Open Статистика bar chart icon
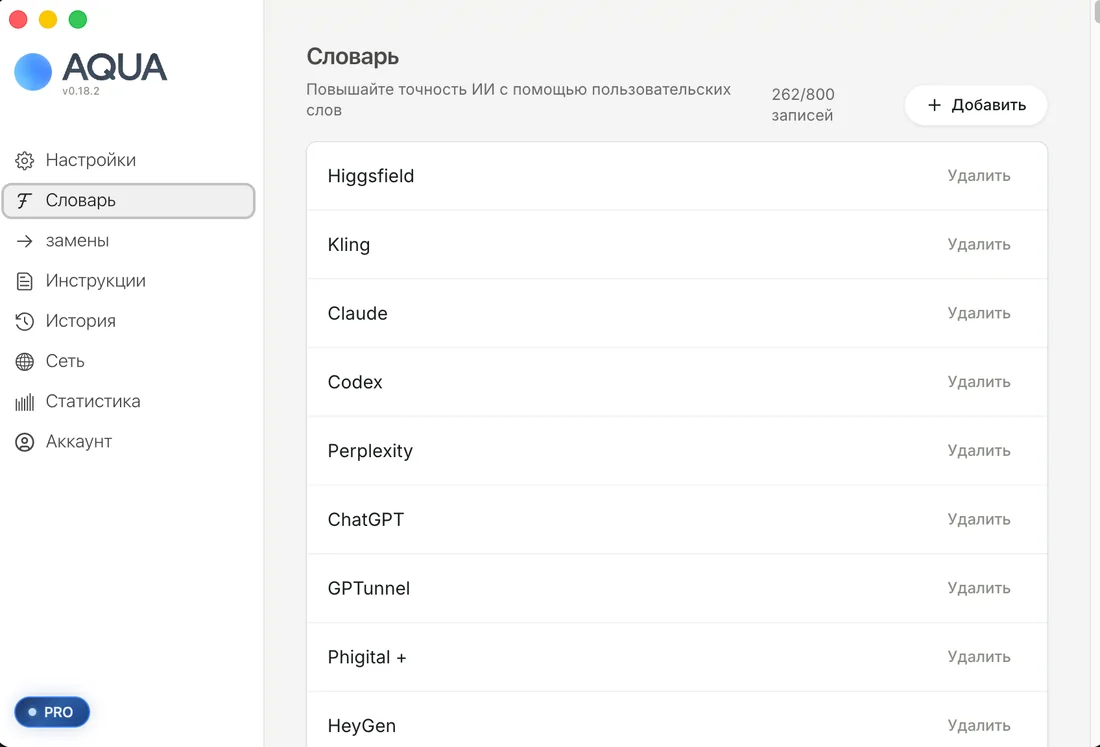The height and width of the screenshot is (747, 1100). point(25,402)
